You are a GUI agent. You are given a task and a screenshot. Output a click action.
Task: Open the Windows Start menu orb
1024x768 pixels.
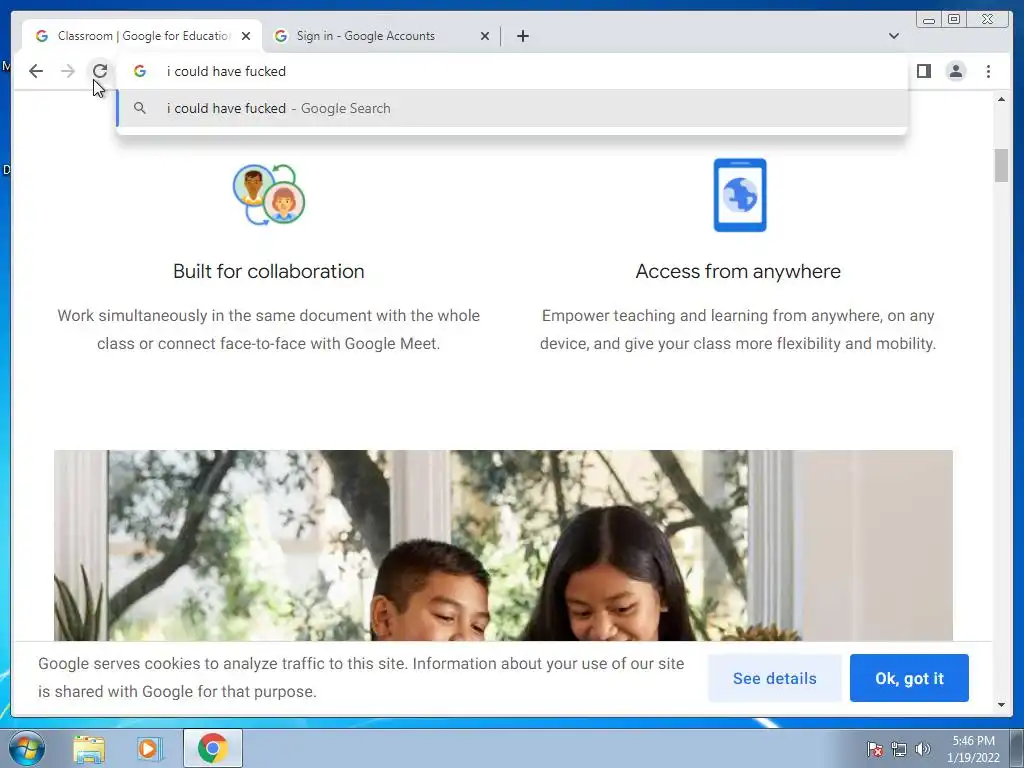[x=26, y=748]
